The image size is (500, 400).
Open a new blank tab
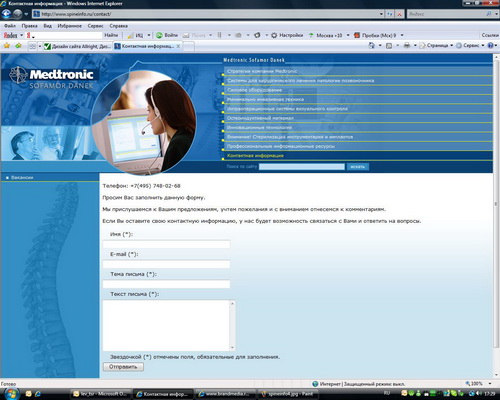click(189, 46)
